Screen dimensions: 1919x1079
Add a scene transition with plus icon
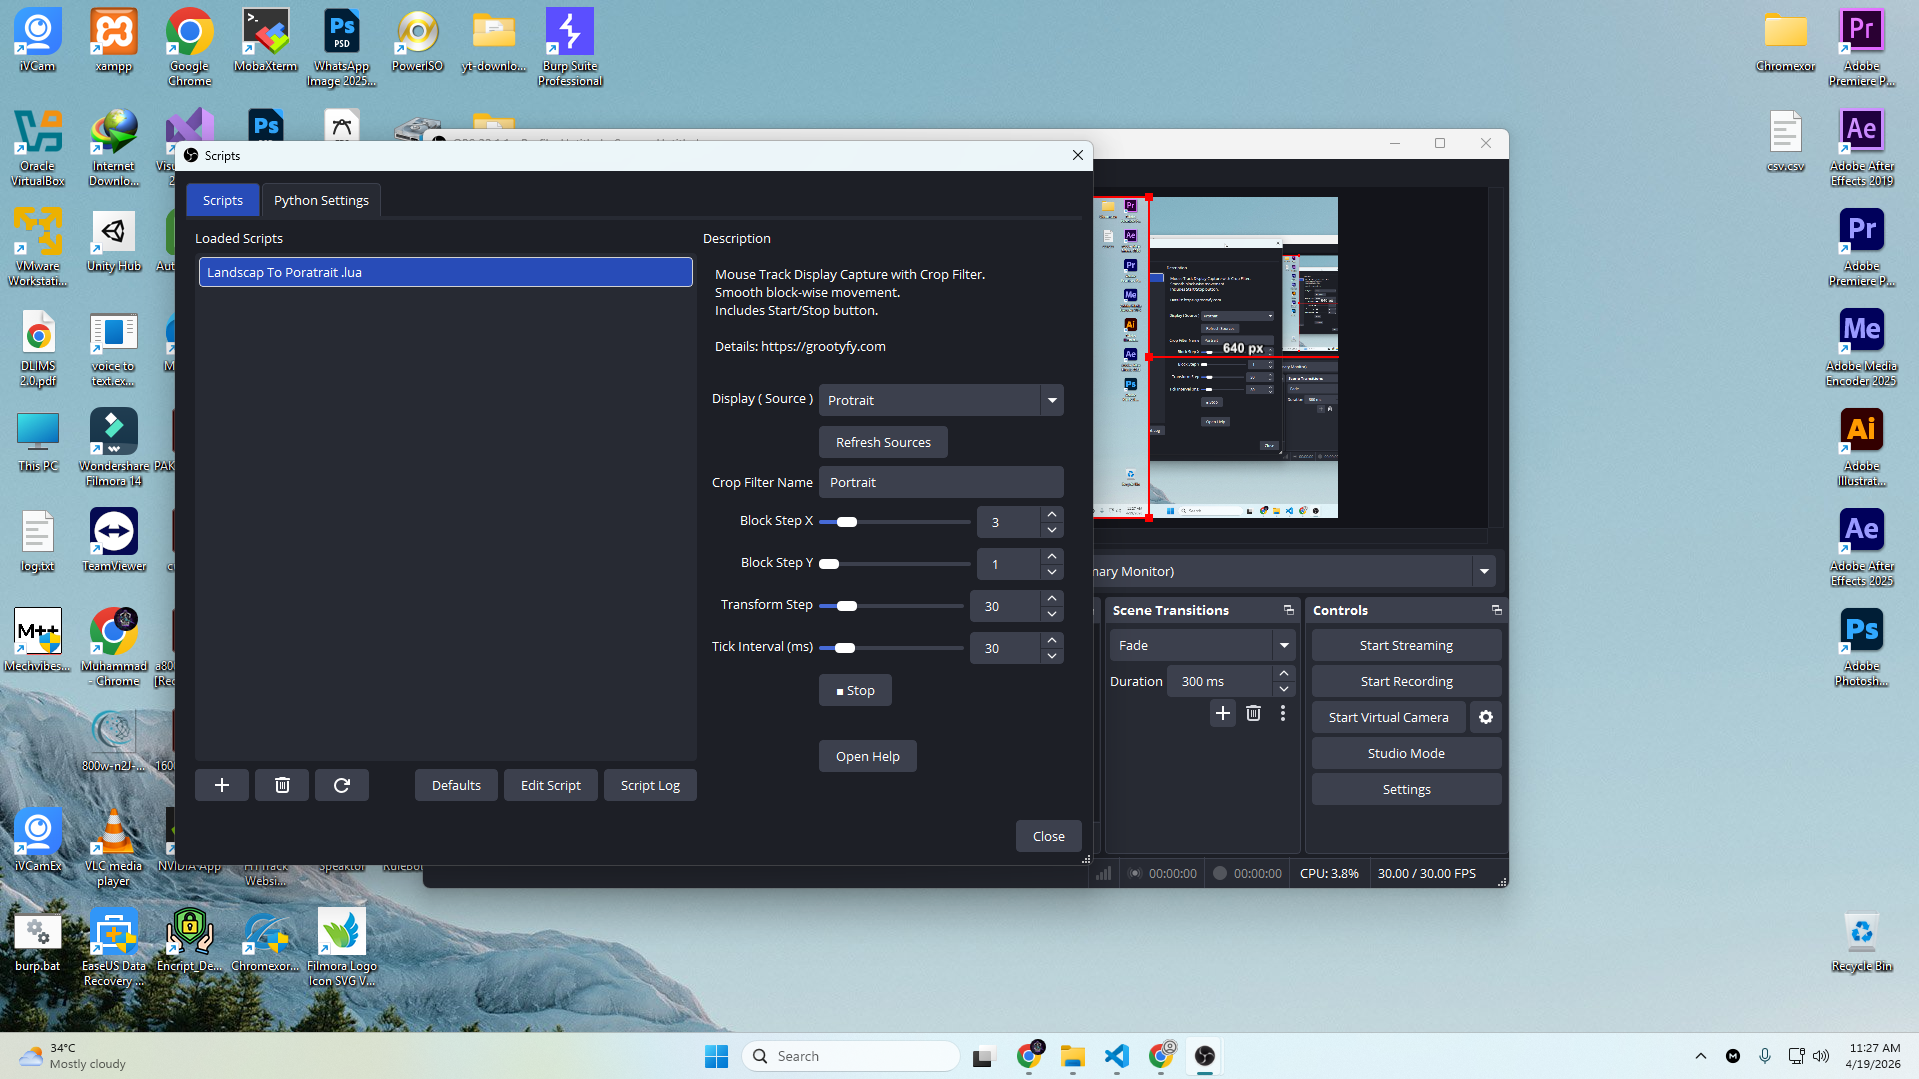(1222, 713)
